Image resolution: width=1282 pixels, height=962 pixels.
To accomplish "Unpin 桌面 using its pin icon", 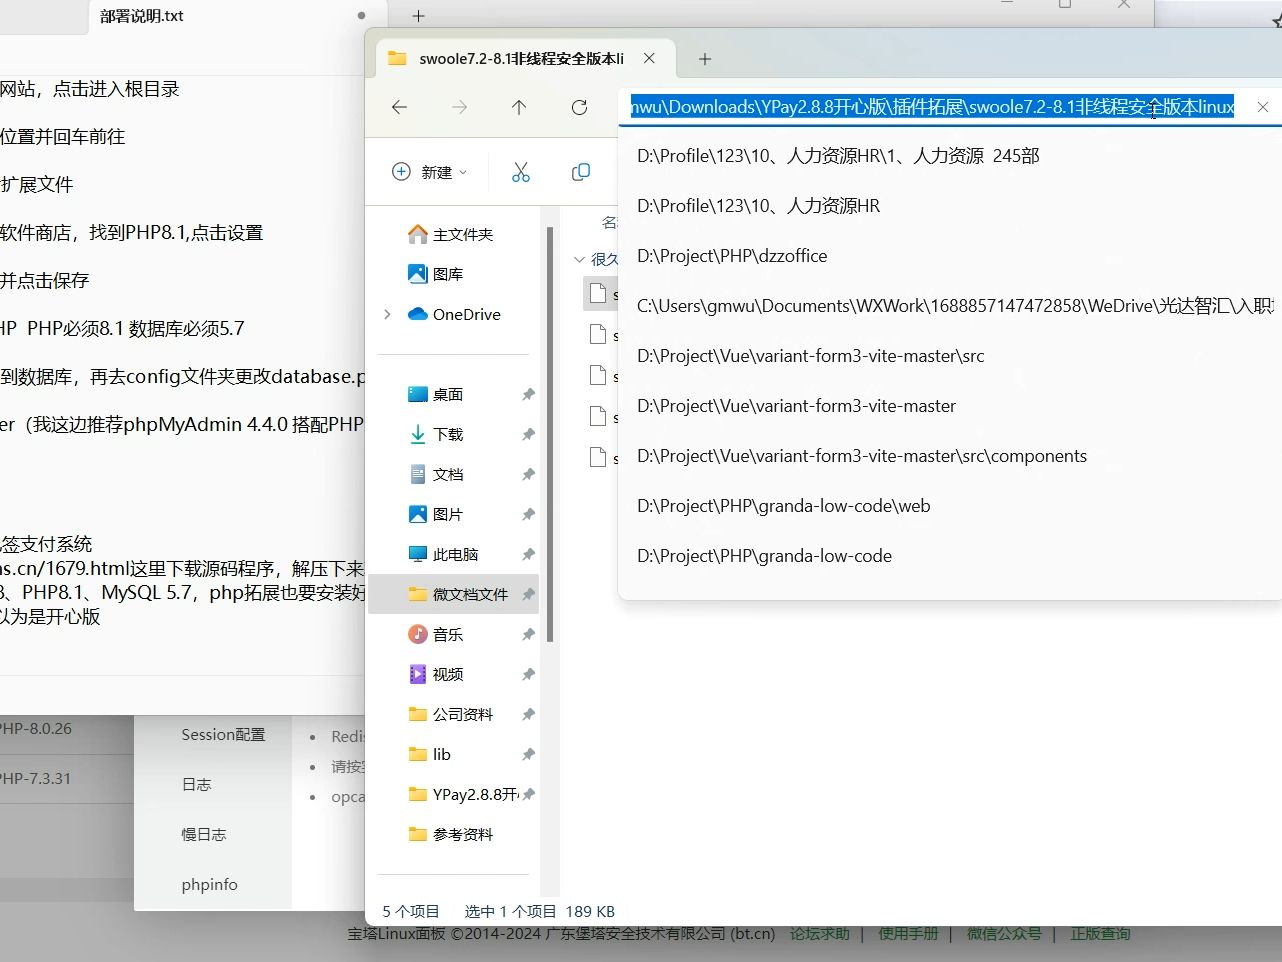I will (528, 394).
